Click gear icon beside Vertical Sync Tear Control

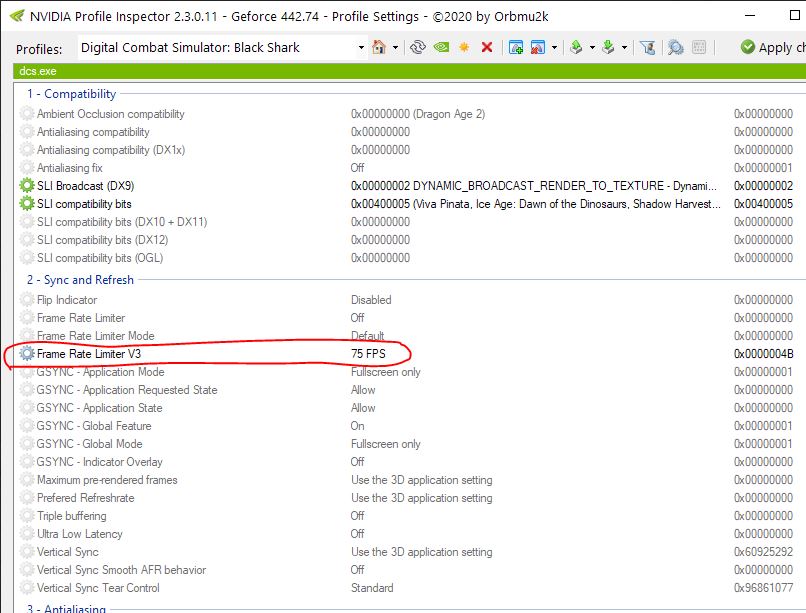point(27,587)
